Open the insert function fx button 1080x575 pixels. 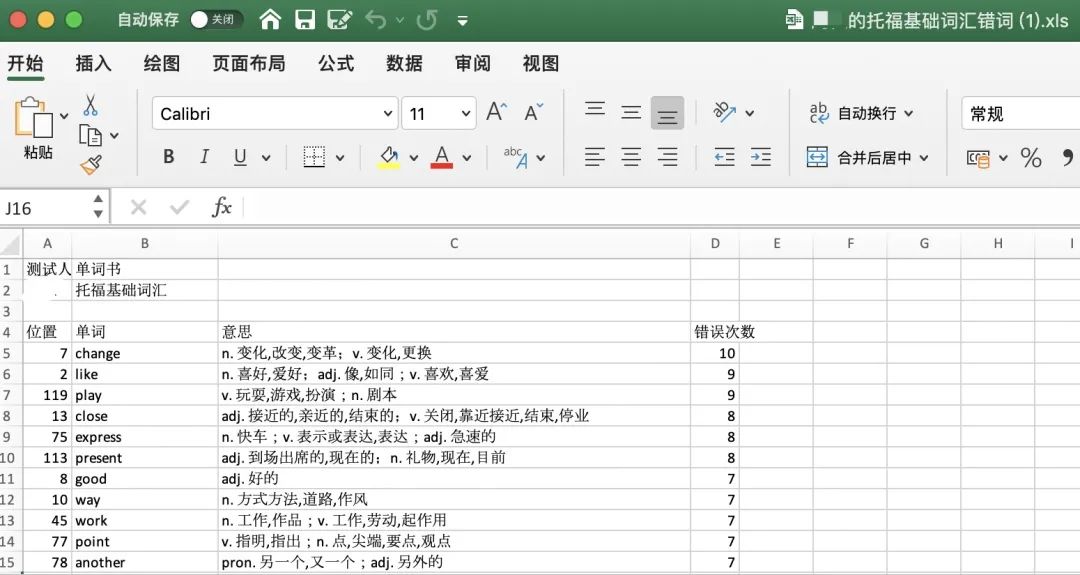(x=222, y=207)
